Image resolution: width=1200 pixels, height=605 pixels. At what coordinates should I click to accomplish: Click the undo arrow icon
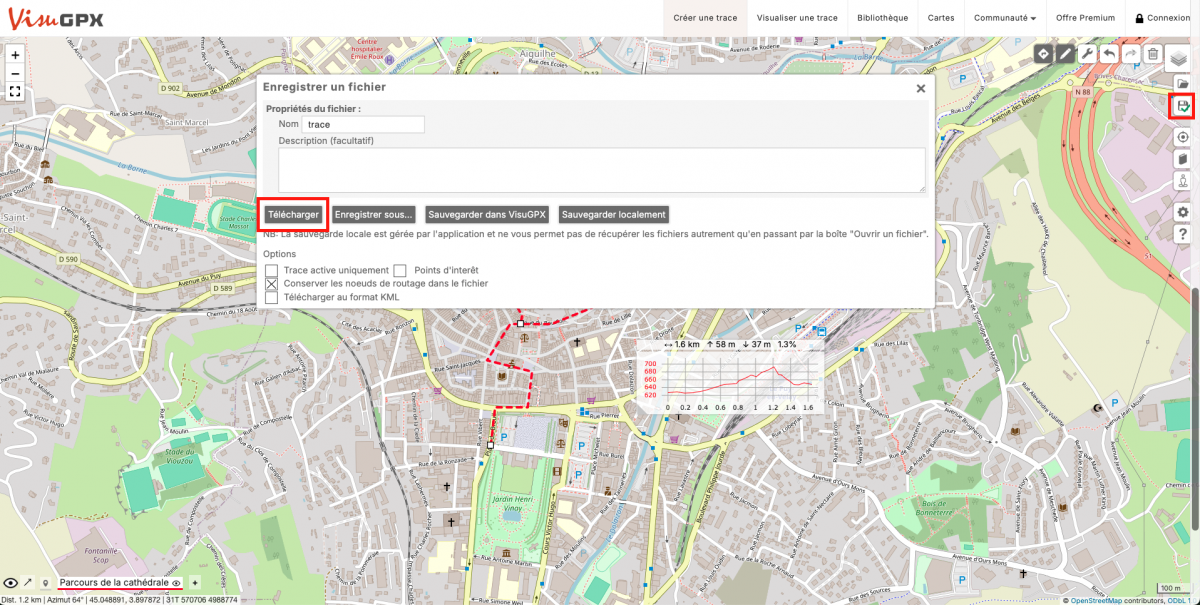(1110, 54)
